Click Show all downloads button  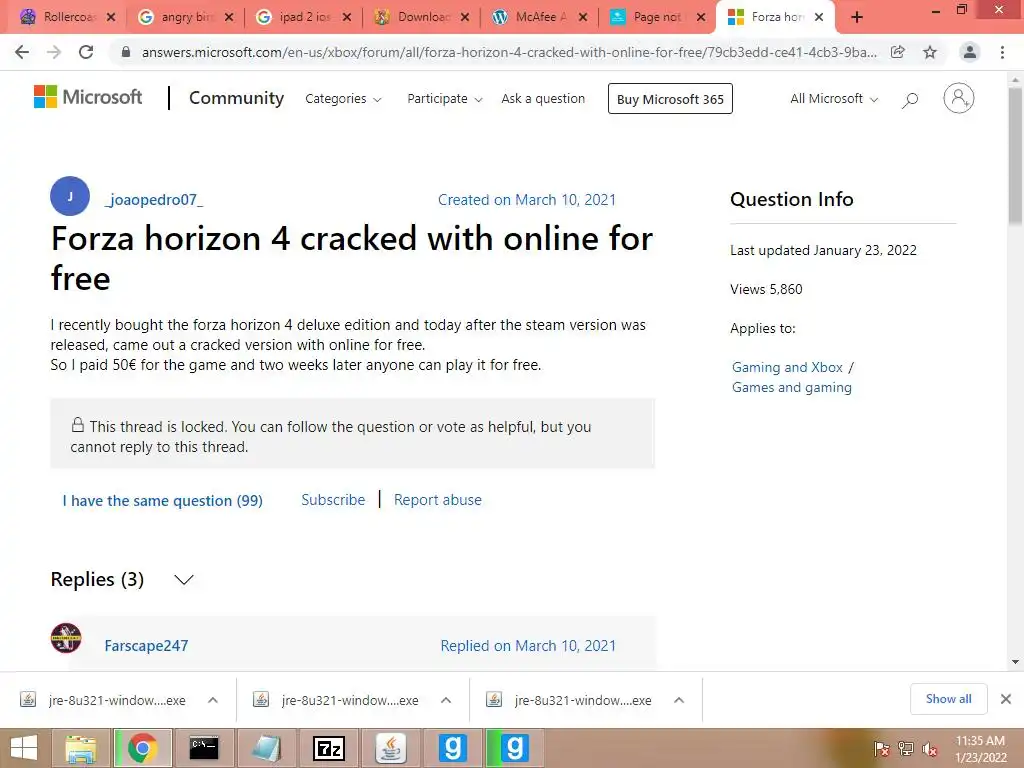point(948,699)
